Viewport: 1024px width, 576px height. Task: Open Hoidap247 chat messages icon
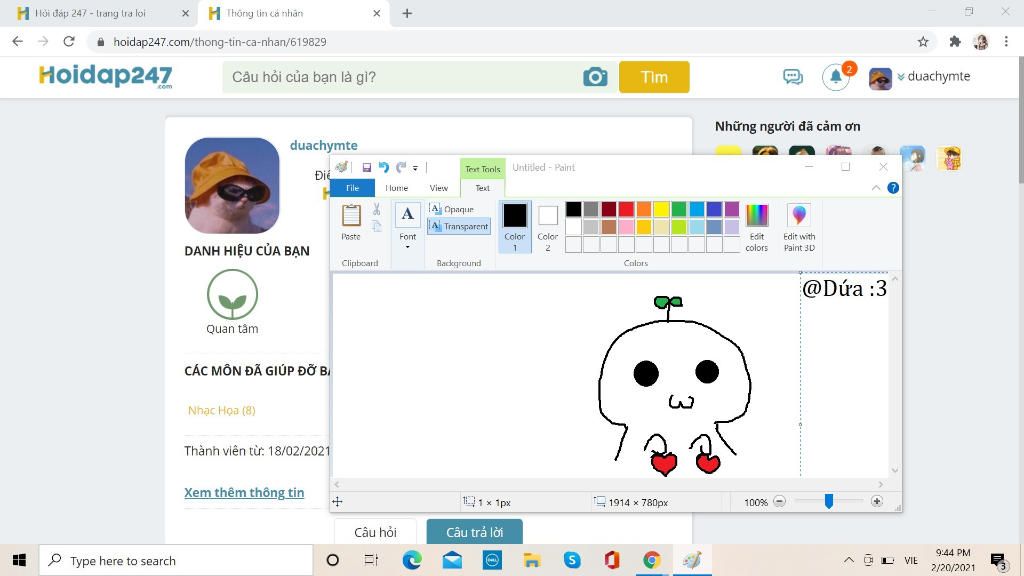[x=793, y=77]
